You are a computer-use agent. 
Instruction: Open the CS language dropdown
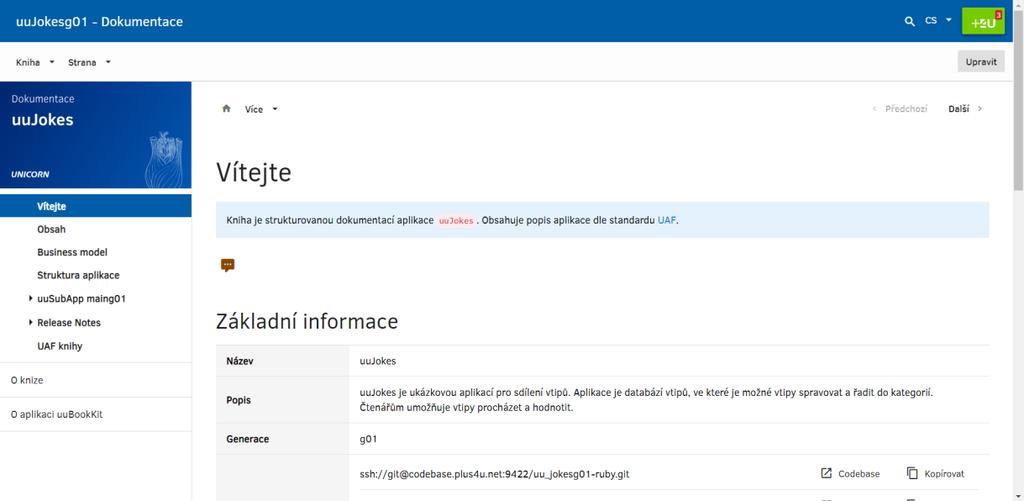tap(938, 21)
